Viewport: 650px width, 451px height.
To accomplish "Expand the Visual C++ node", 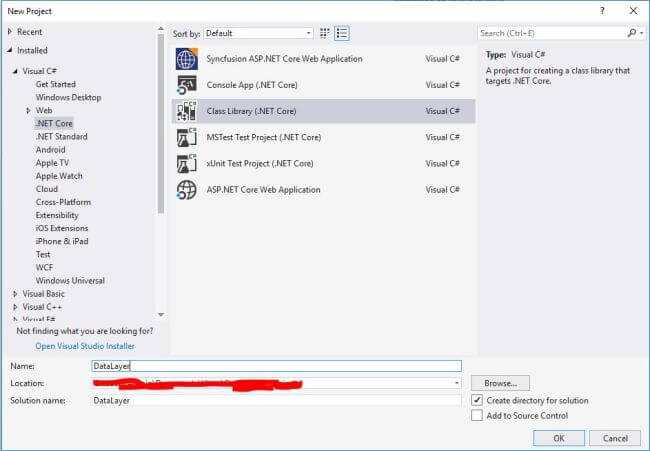I will pyautogui.click(x=15, y=307).
